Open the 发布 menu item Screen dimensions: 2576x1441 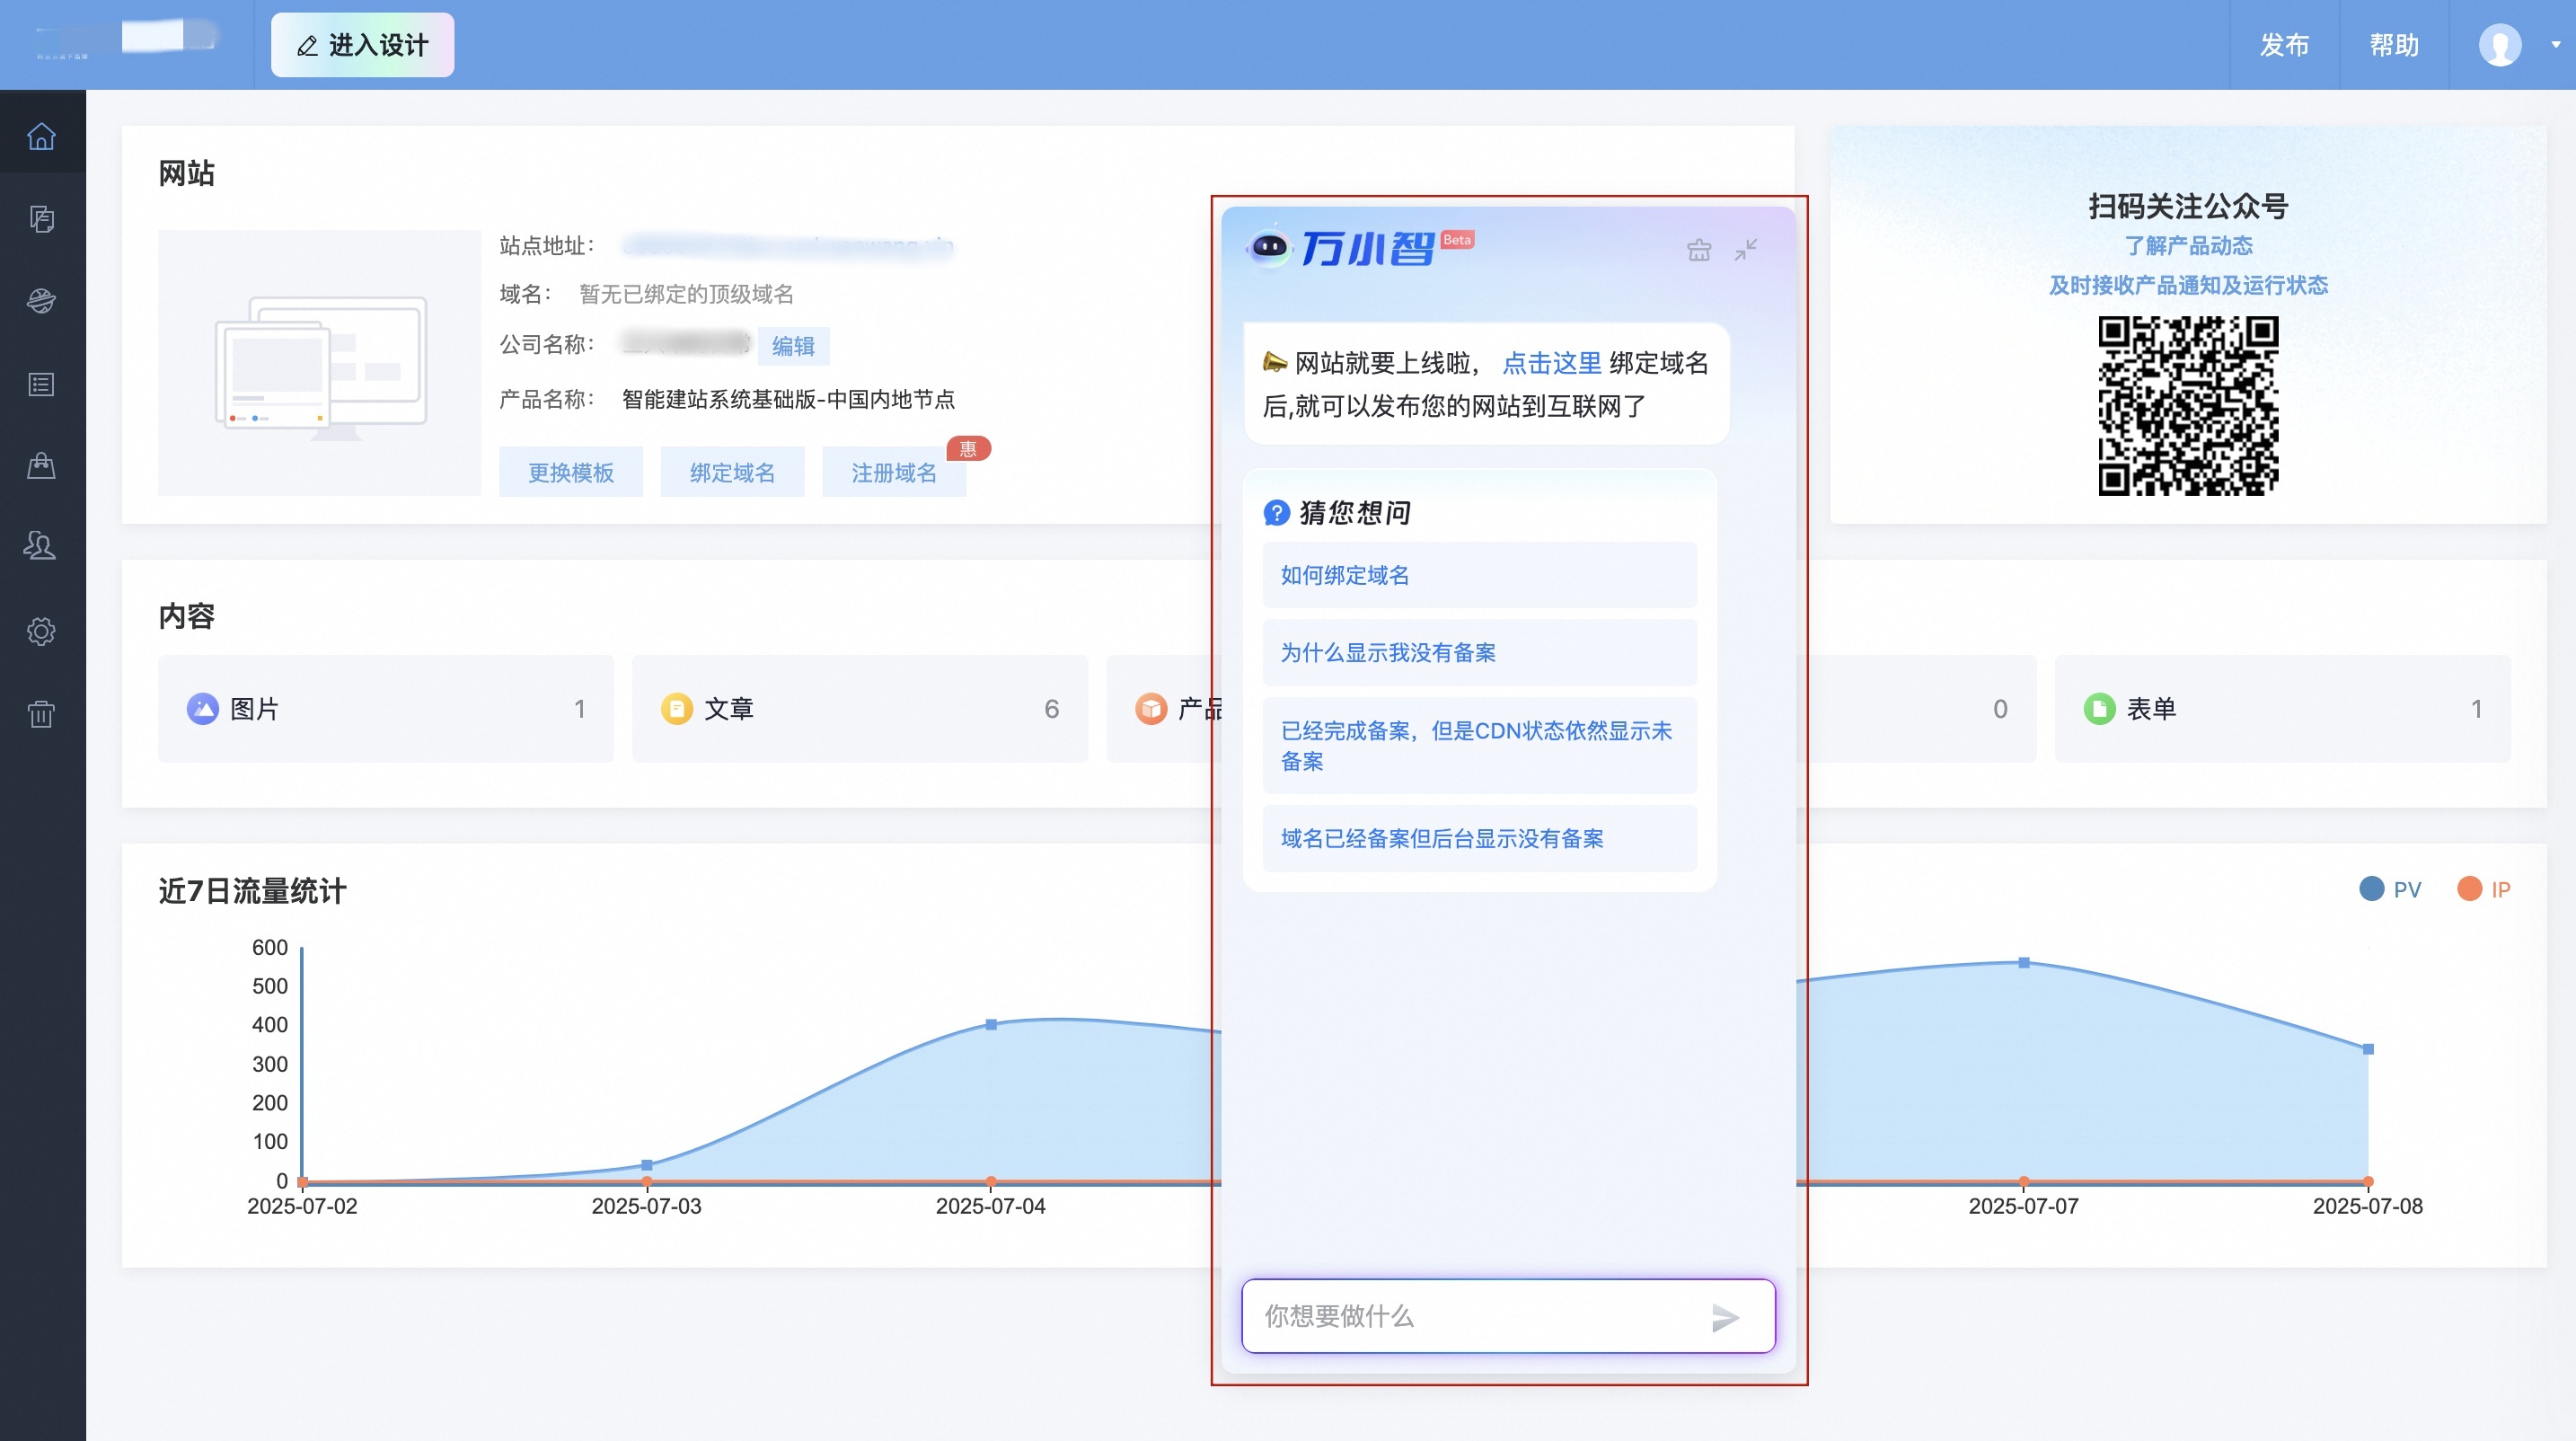point(2284,45)
